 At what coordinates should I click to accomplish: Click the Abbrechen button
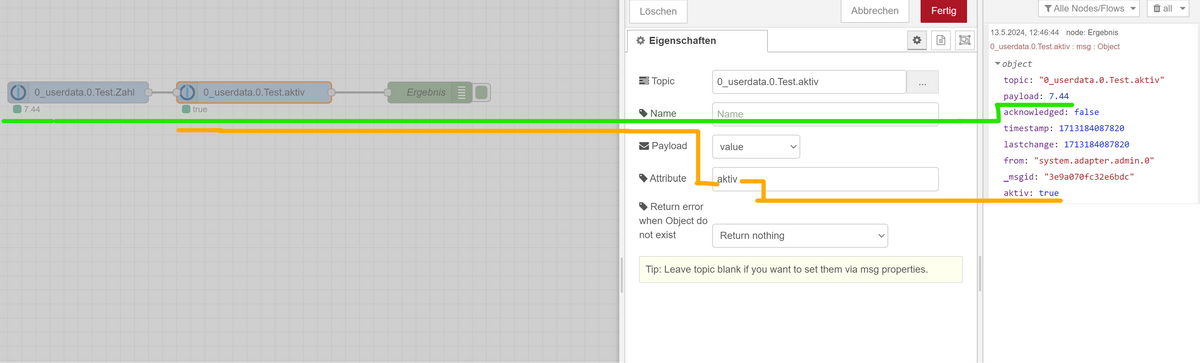coord(875,11)
